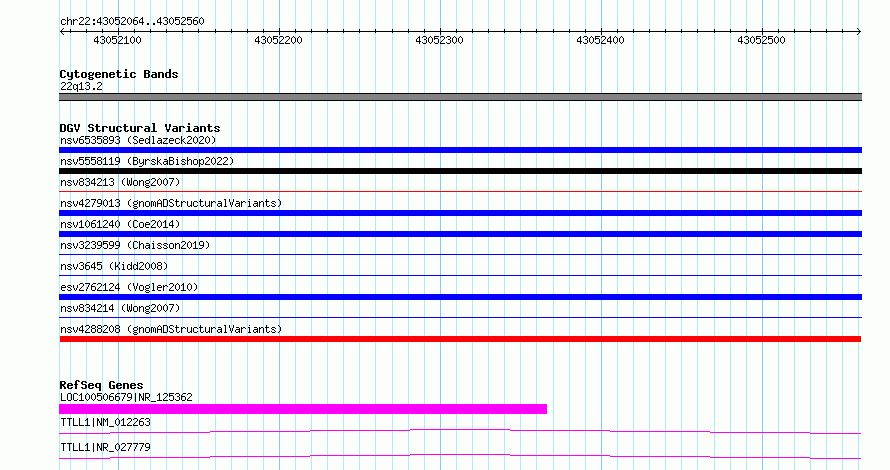Click the blue bar under nsv6535893
The image size is (890, 470).
click(460, 150)
